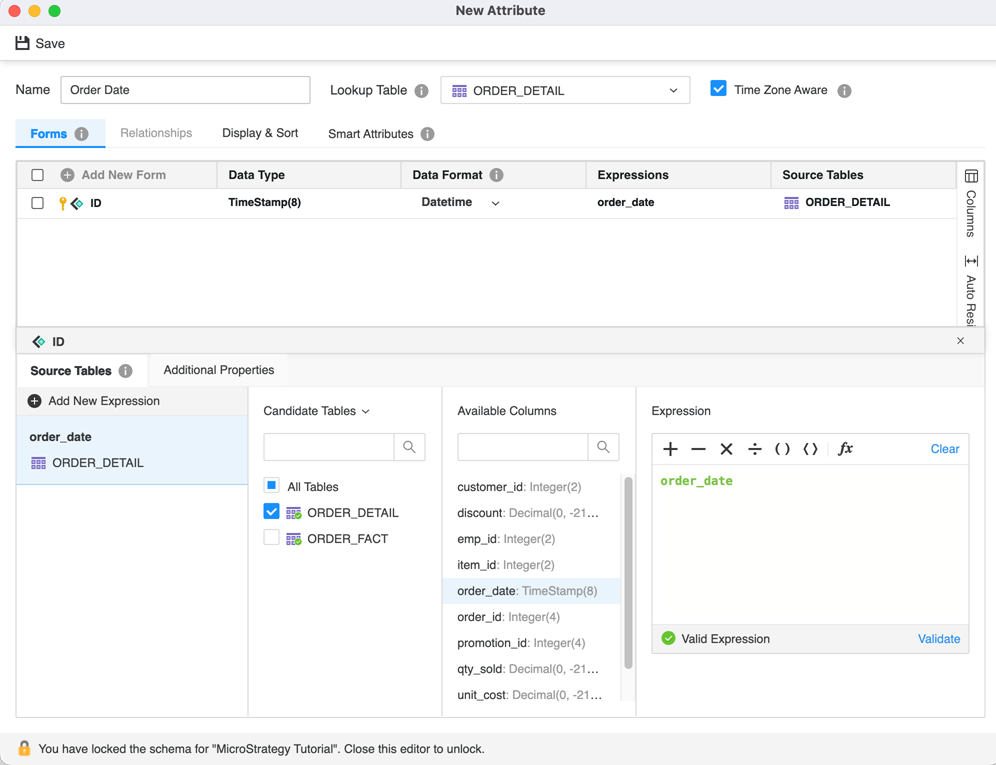Clear the expression editor
This screenshot has height=765, width=996.
(944, 449)
